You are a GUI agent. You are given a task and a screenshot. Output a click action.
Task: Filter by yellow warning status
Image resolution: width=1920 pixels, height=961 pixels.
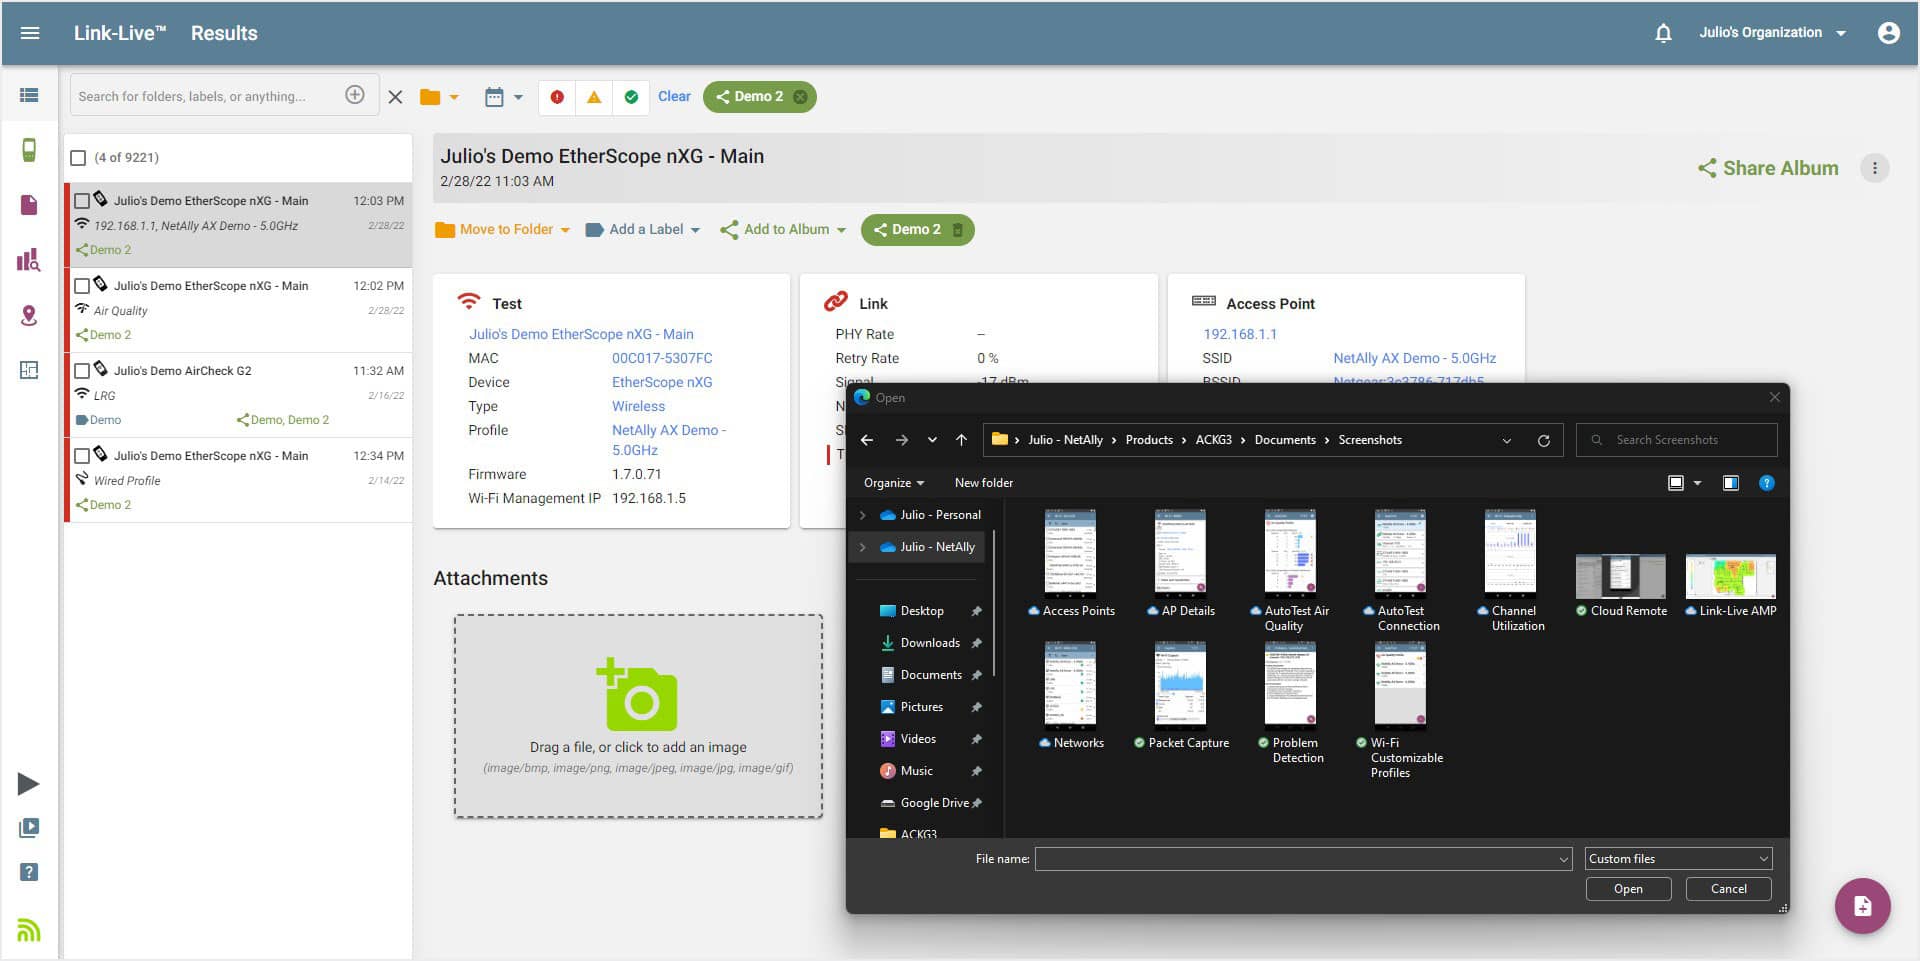[594, 97]
